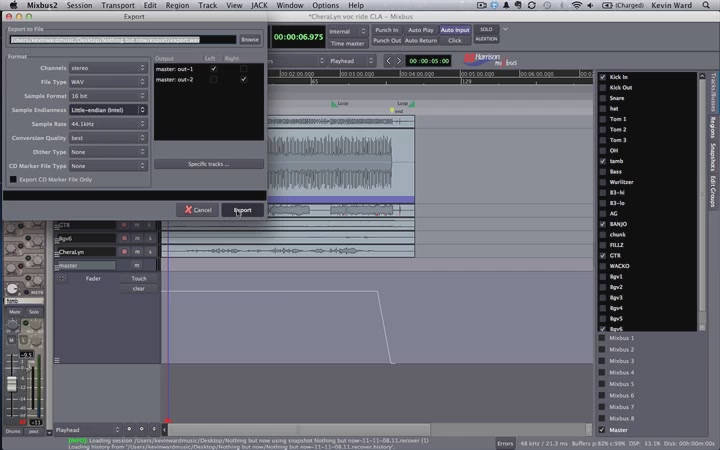Toggle the Punch In button
Viewport: 720px width, 450px height.
[387, 30]
